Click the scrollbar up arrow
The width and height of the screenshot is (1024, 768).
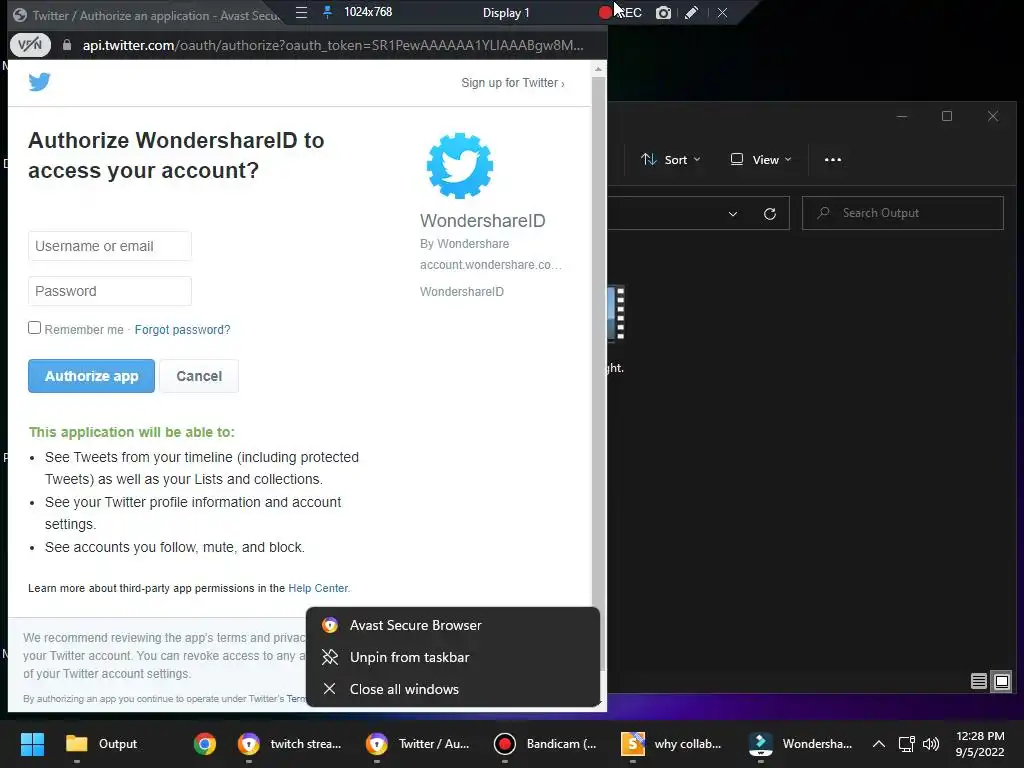[598, 69]
